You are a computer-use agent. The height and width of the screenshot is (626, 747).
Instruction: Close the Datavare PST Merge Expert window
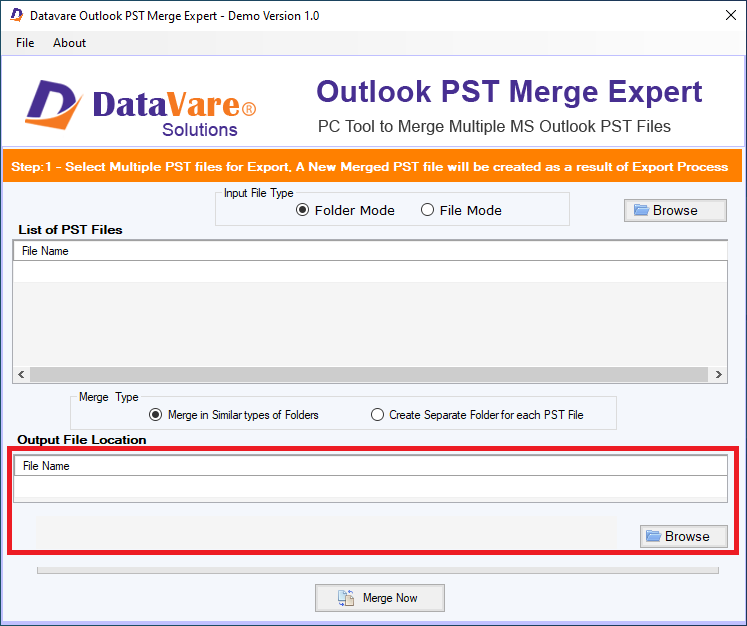731,15
